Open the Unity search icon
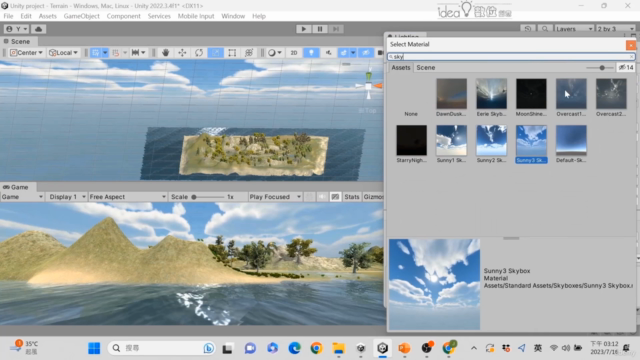The height and width of the screenshot is (360, 640). [545, 29]
